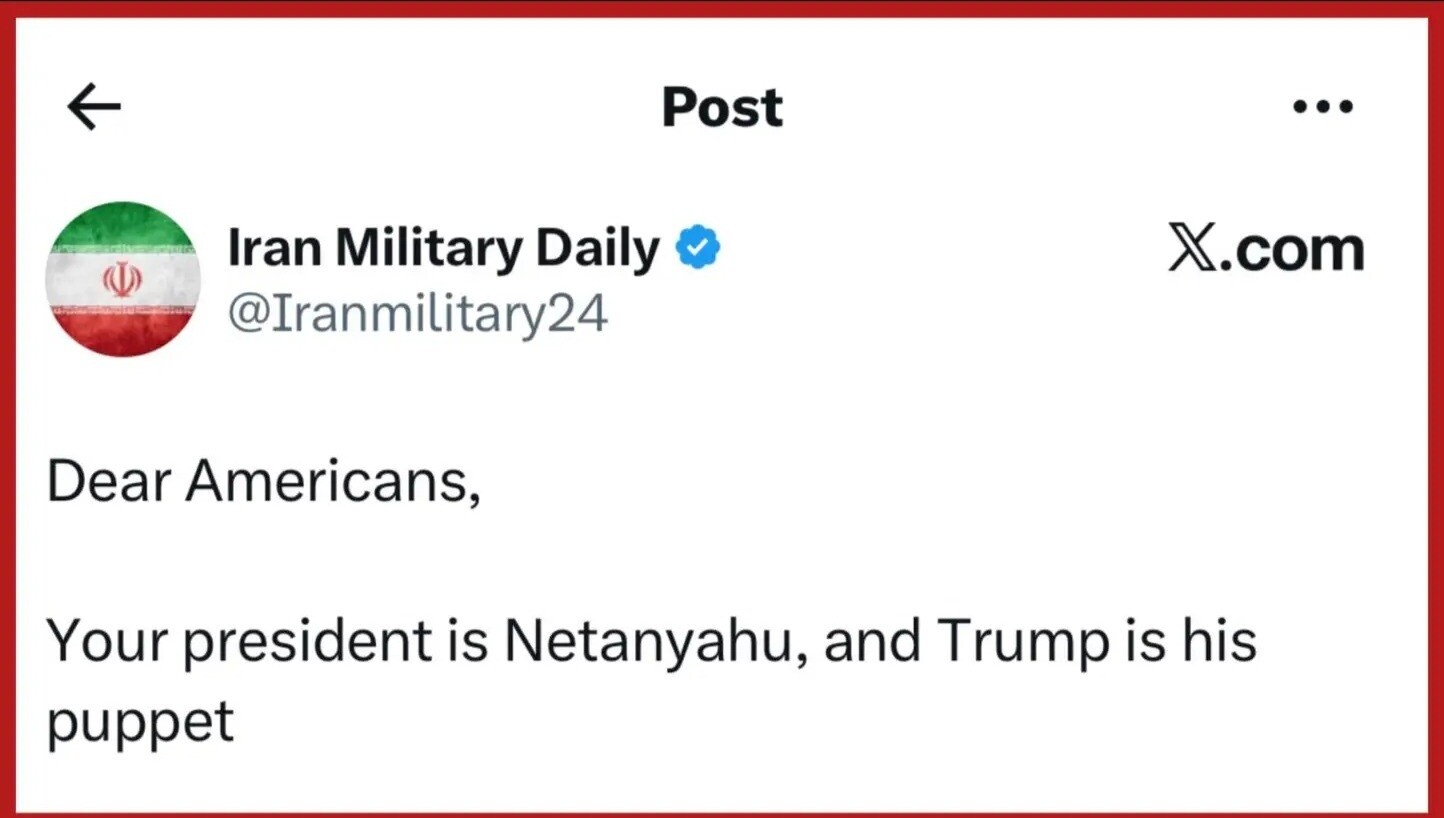Viewport: 1444px width, 818px height.
Task: Click the ".com" text of the watermark
Action: point(1296,249)
